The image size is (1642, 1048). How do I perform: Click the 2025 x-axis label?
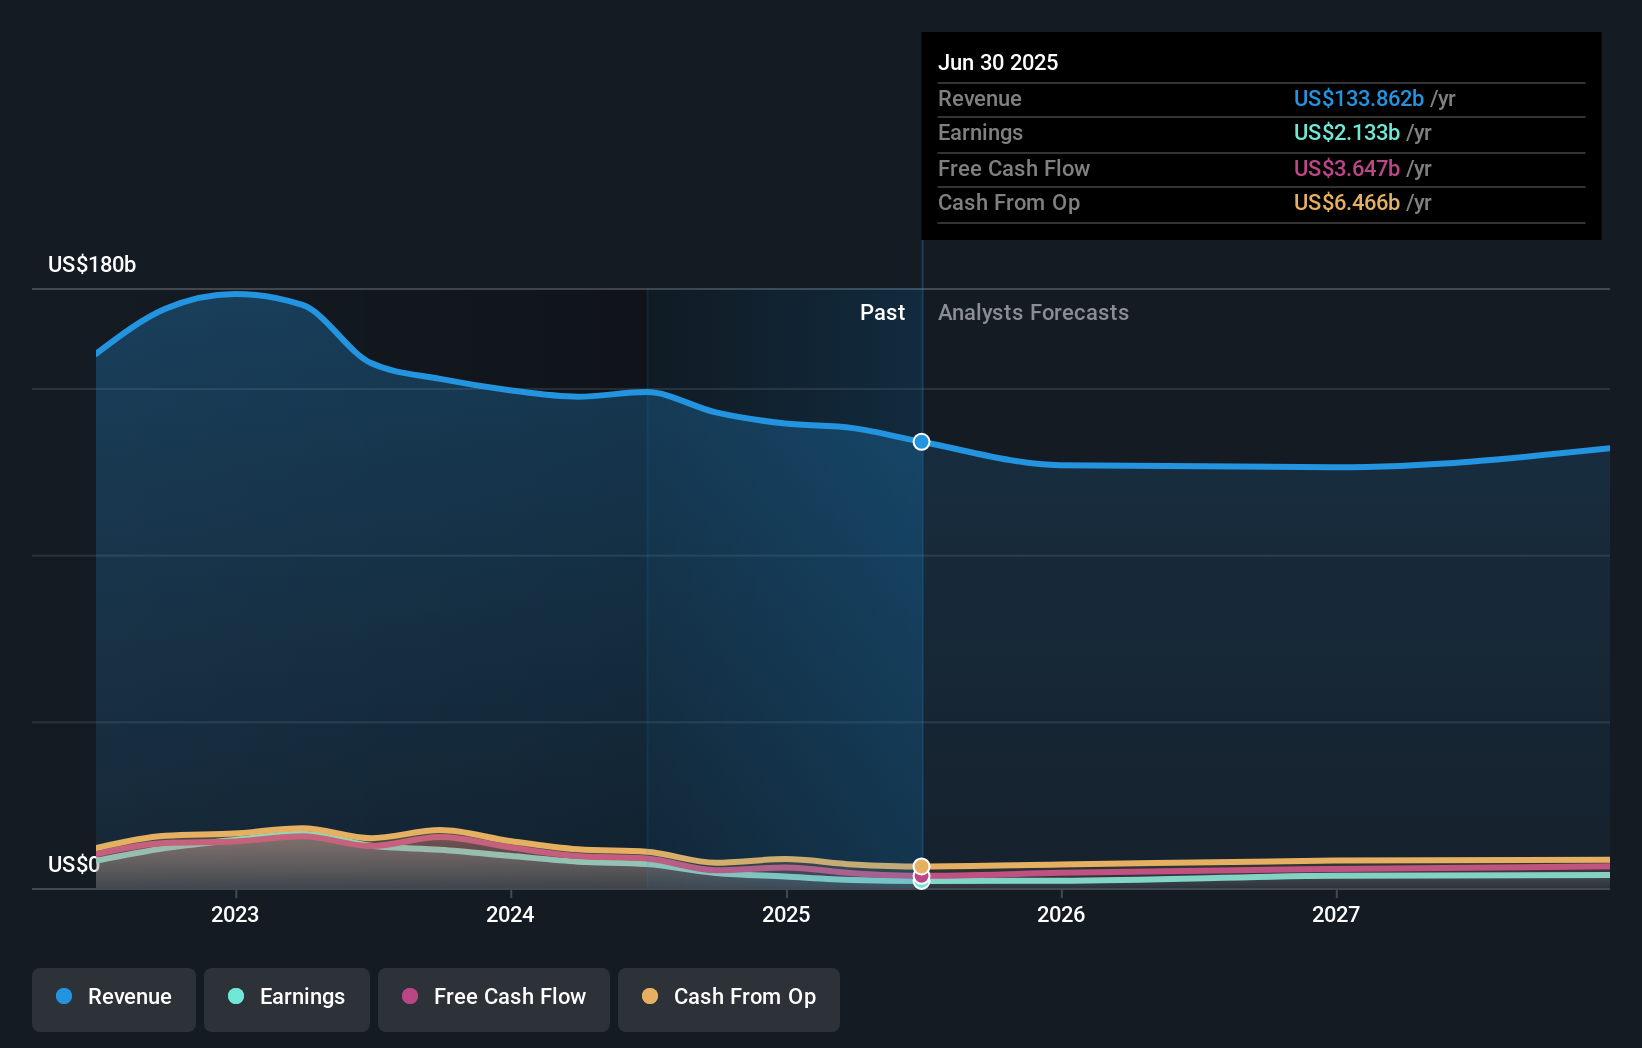(x=786, y=914)
